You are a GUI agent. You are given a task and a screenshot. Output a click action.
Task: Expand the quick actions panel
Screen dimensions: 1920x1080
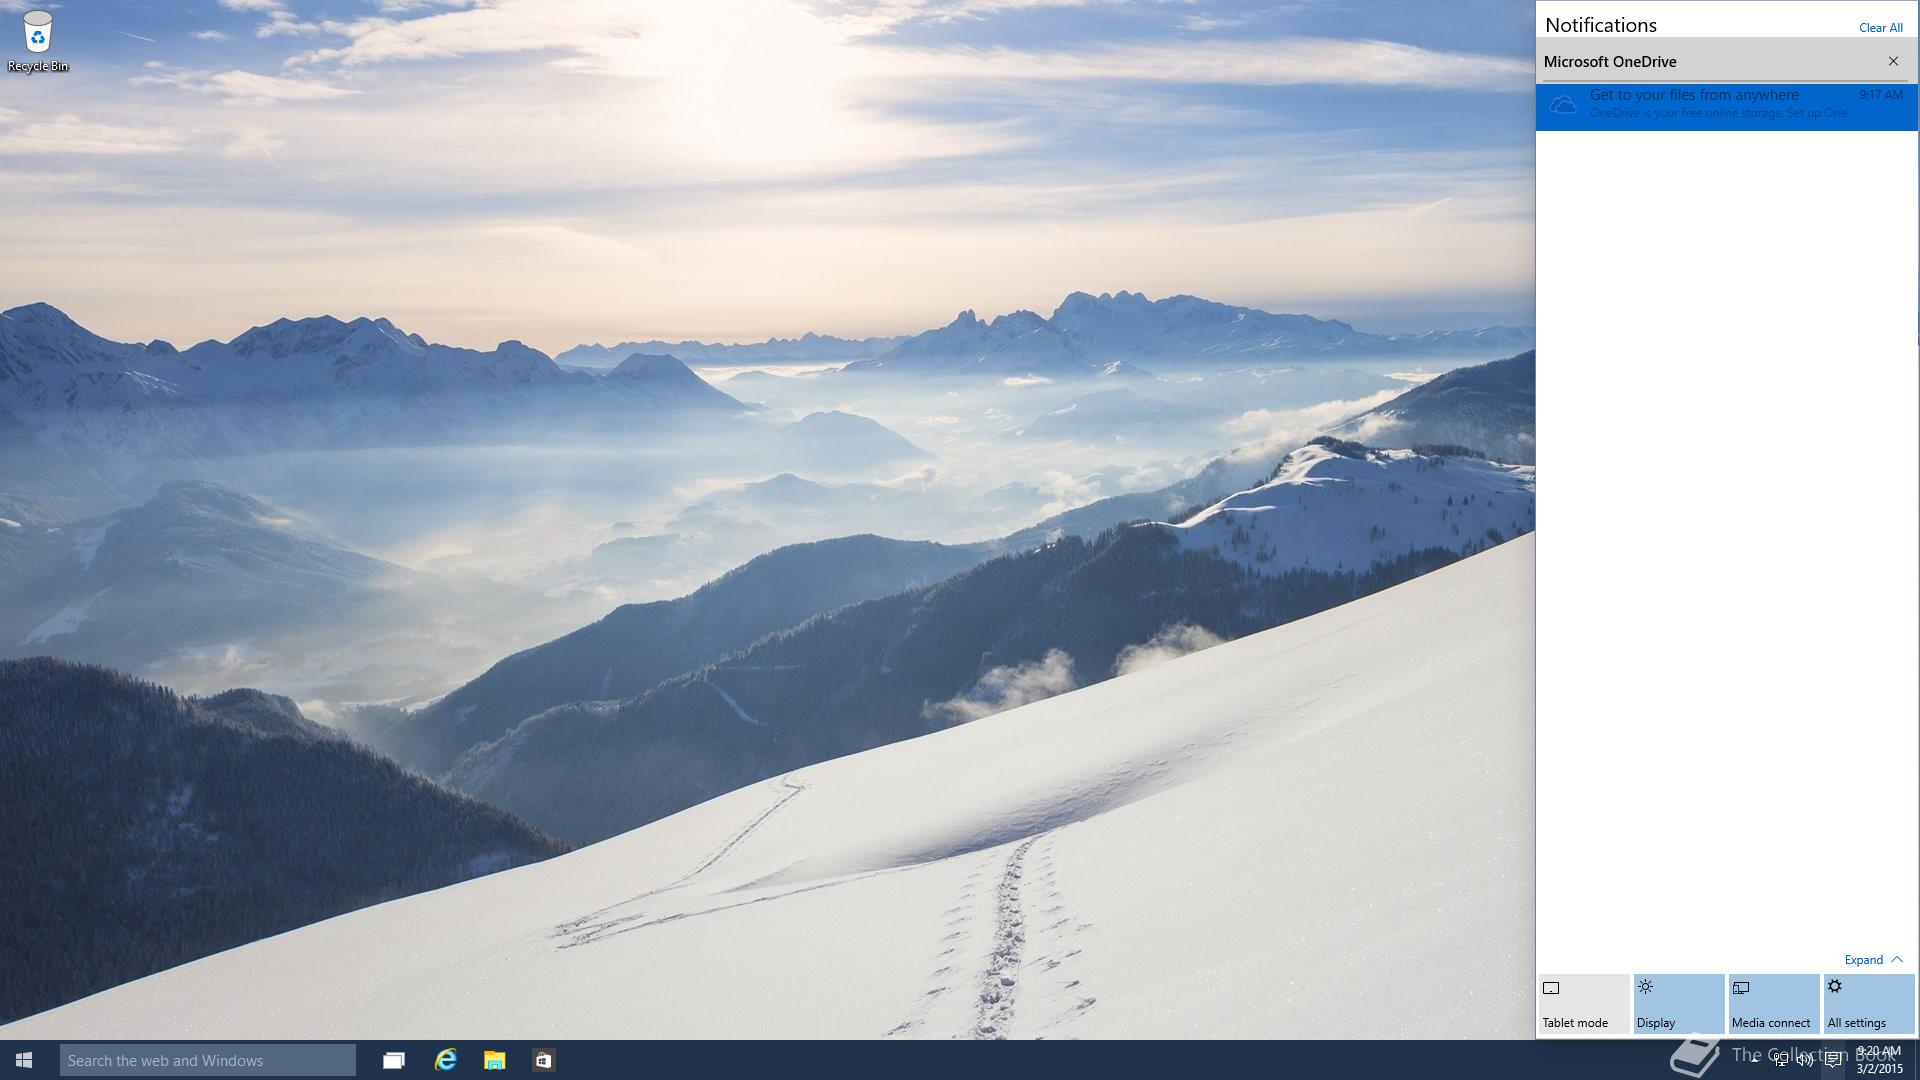point(1873,960)
